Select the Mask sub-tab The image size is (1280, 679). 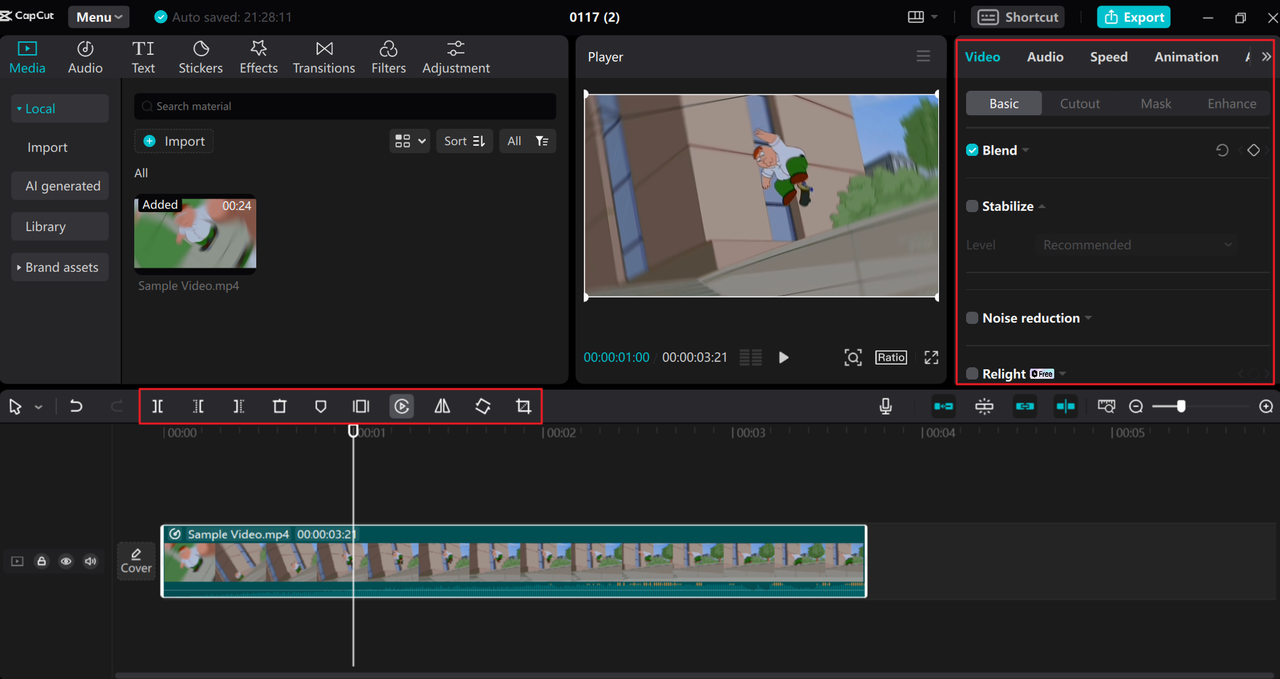pyautogui.click(x=1156, y=104)
